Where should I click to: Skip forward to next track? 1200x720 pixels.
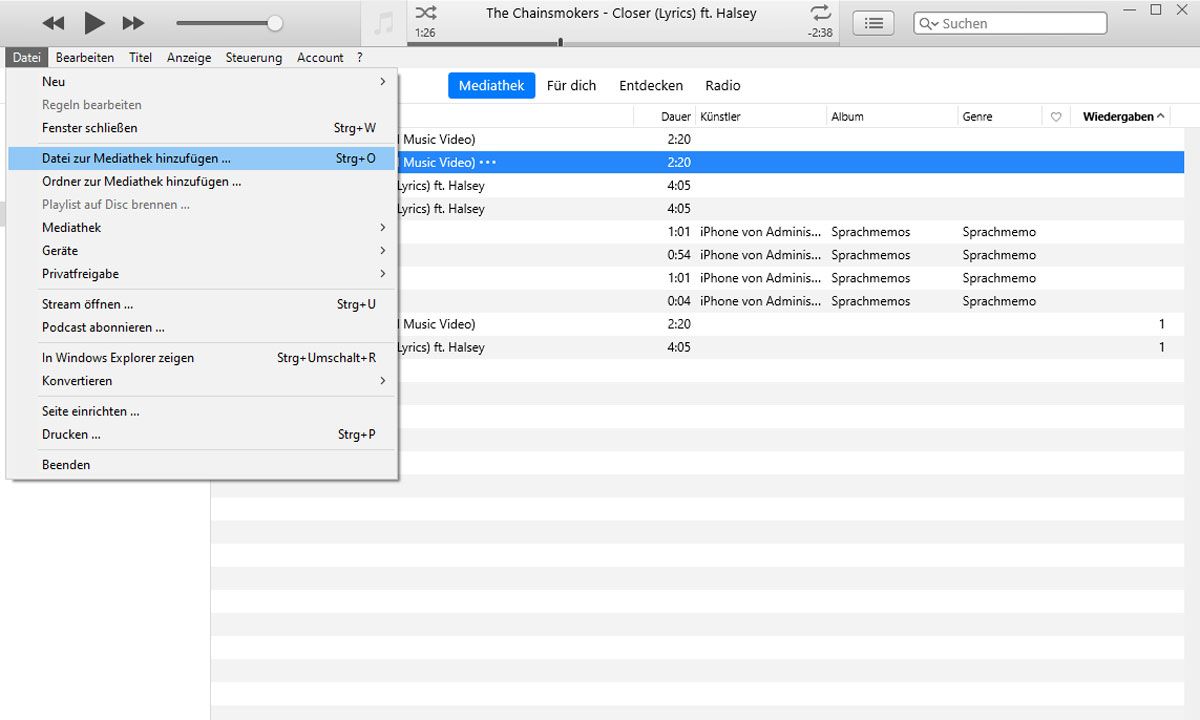(x=133, y=23)
